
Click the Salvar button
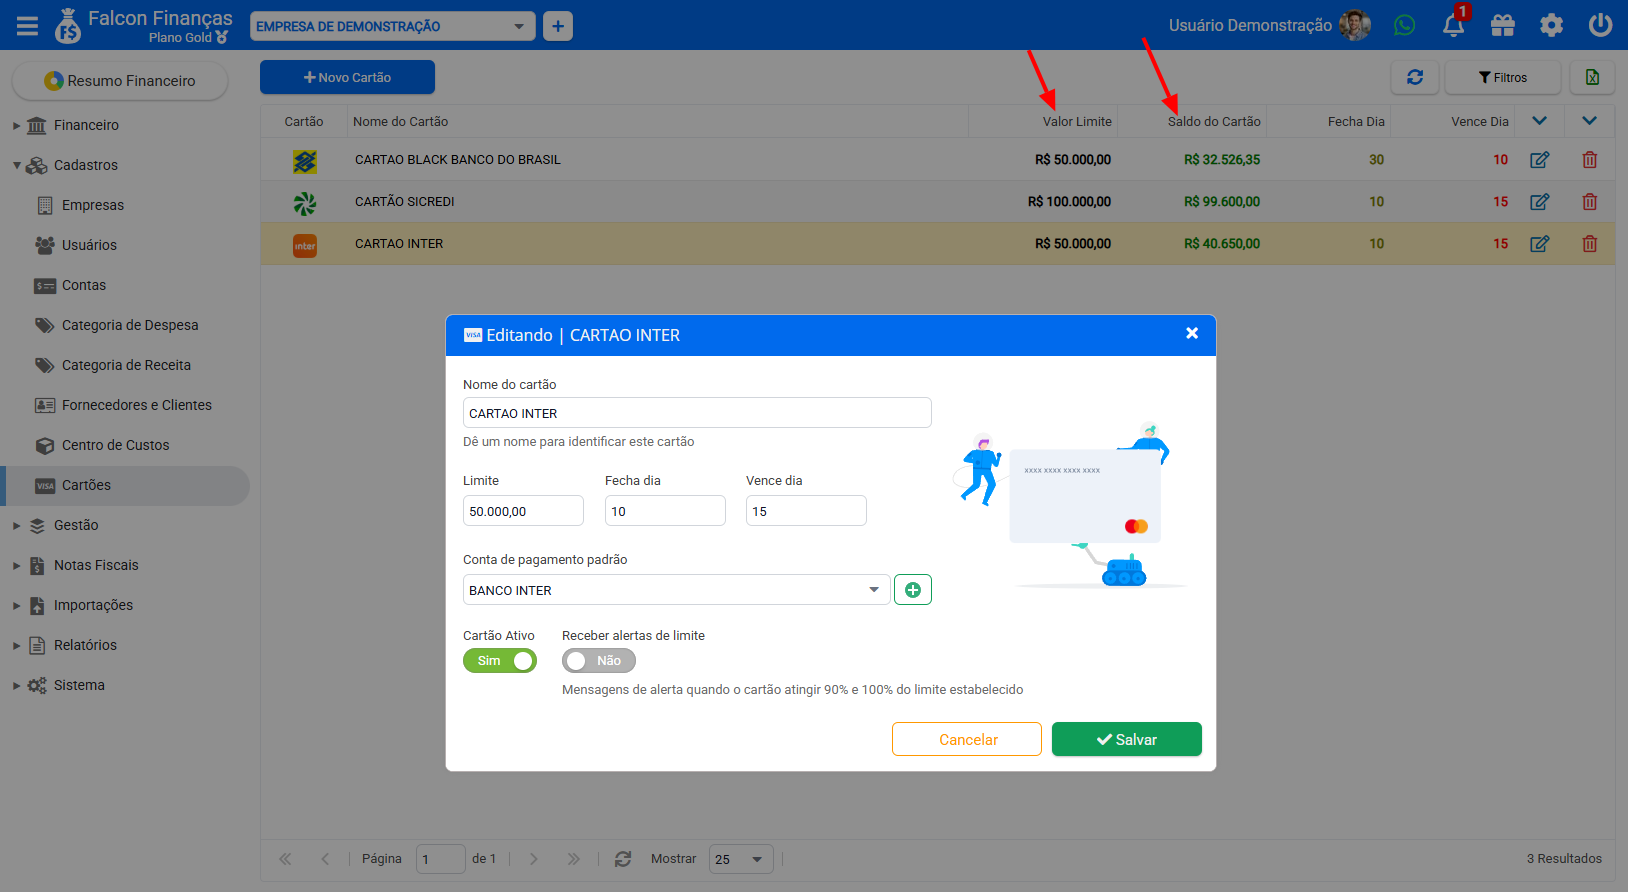[1127, 739]
